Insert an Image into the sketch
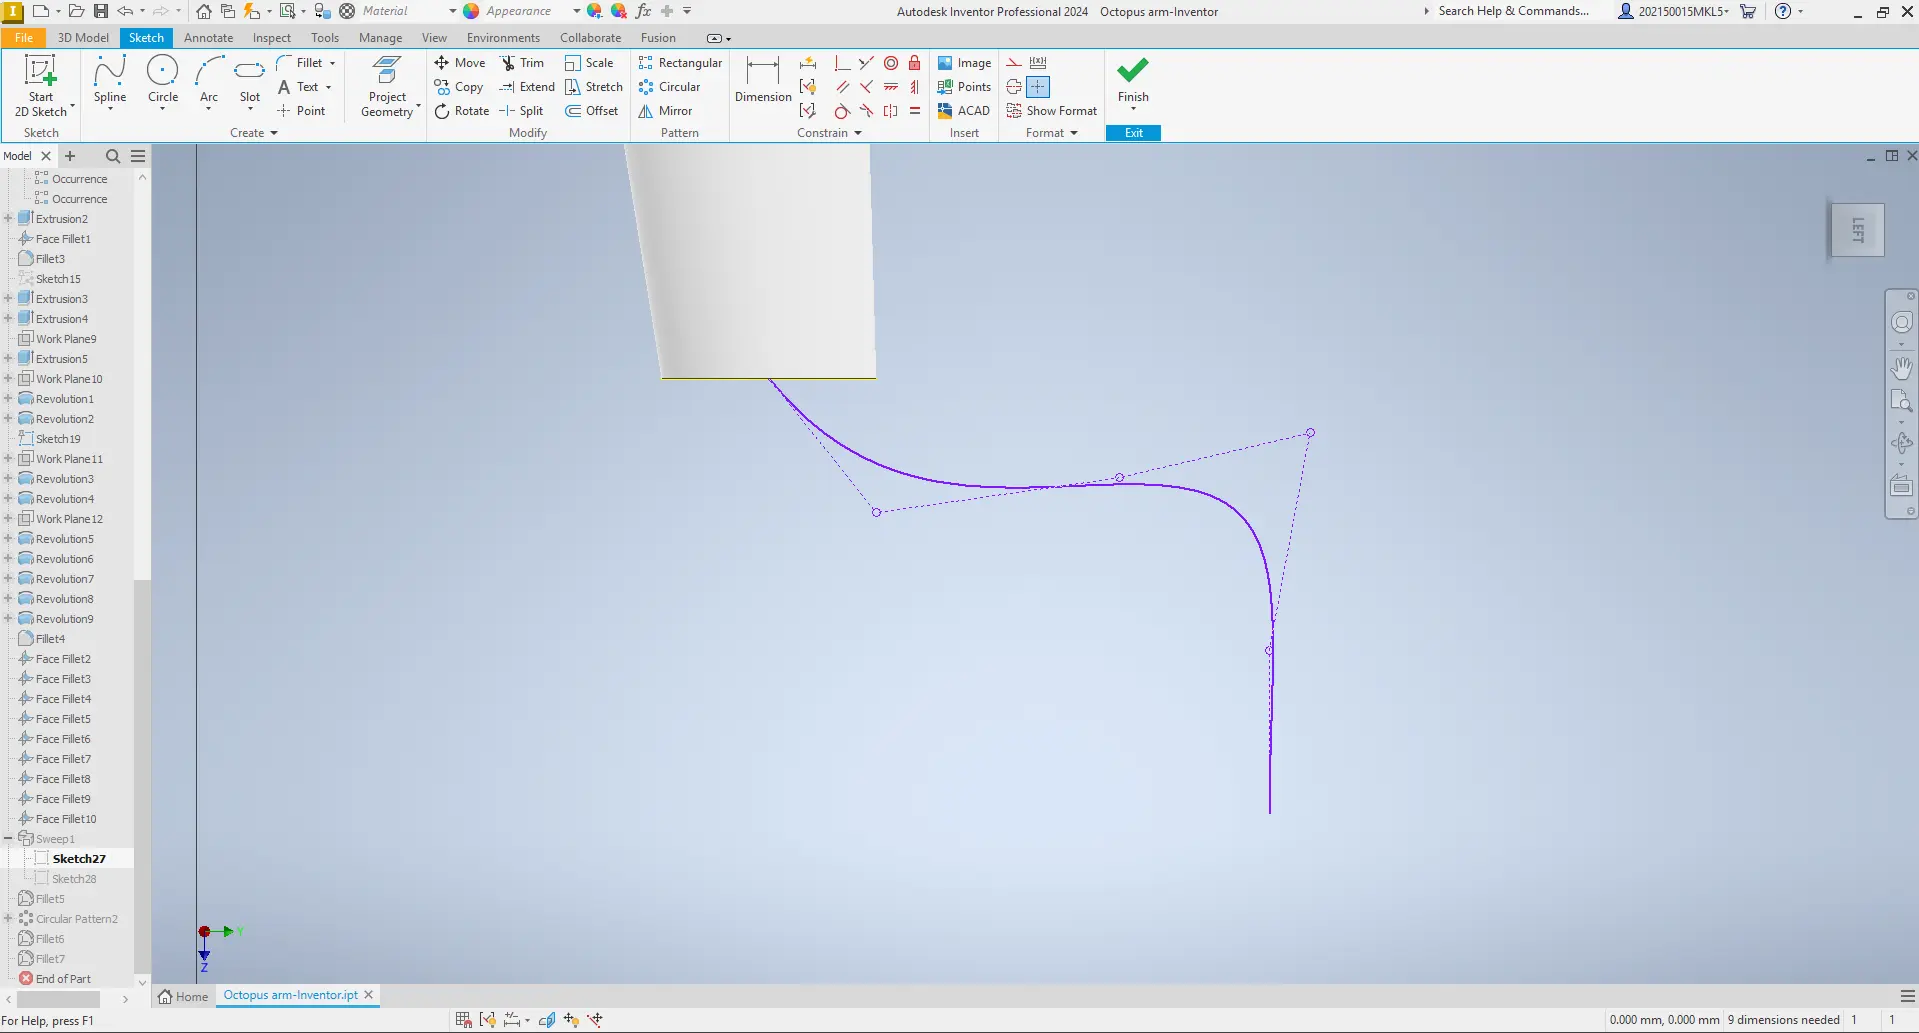This screenshot has height=1033, width=1919. pyautogui.click(x=964, y=62)
